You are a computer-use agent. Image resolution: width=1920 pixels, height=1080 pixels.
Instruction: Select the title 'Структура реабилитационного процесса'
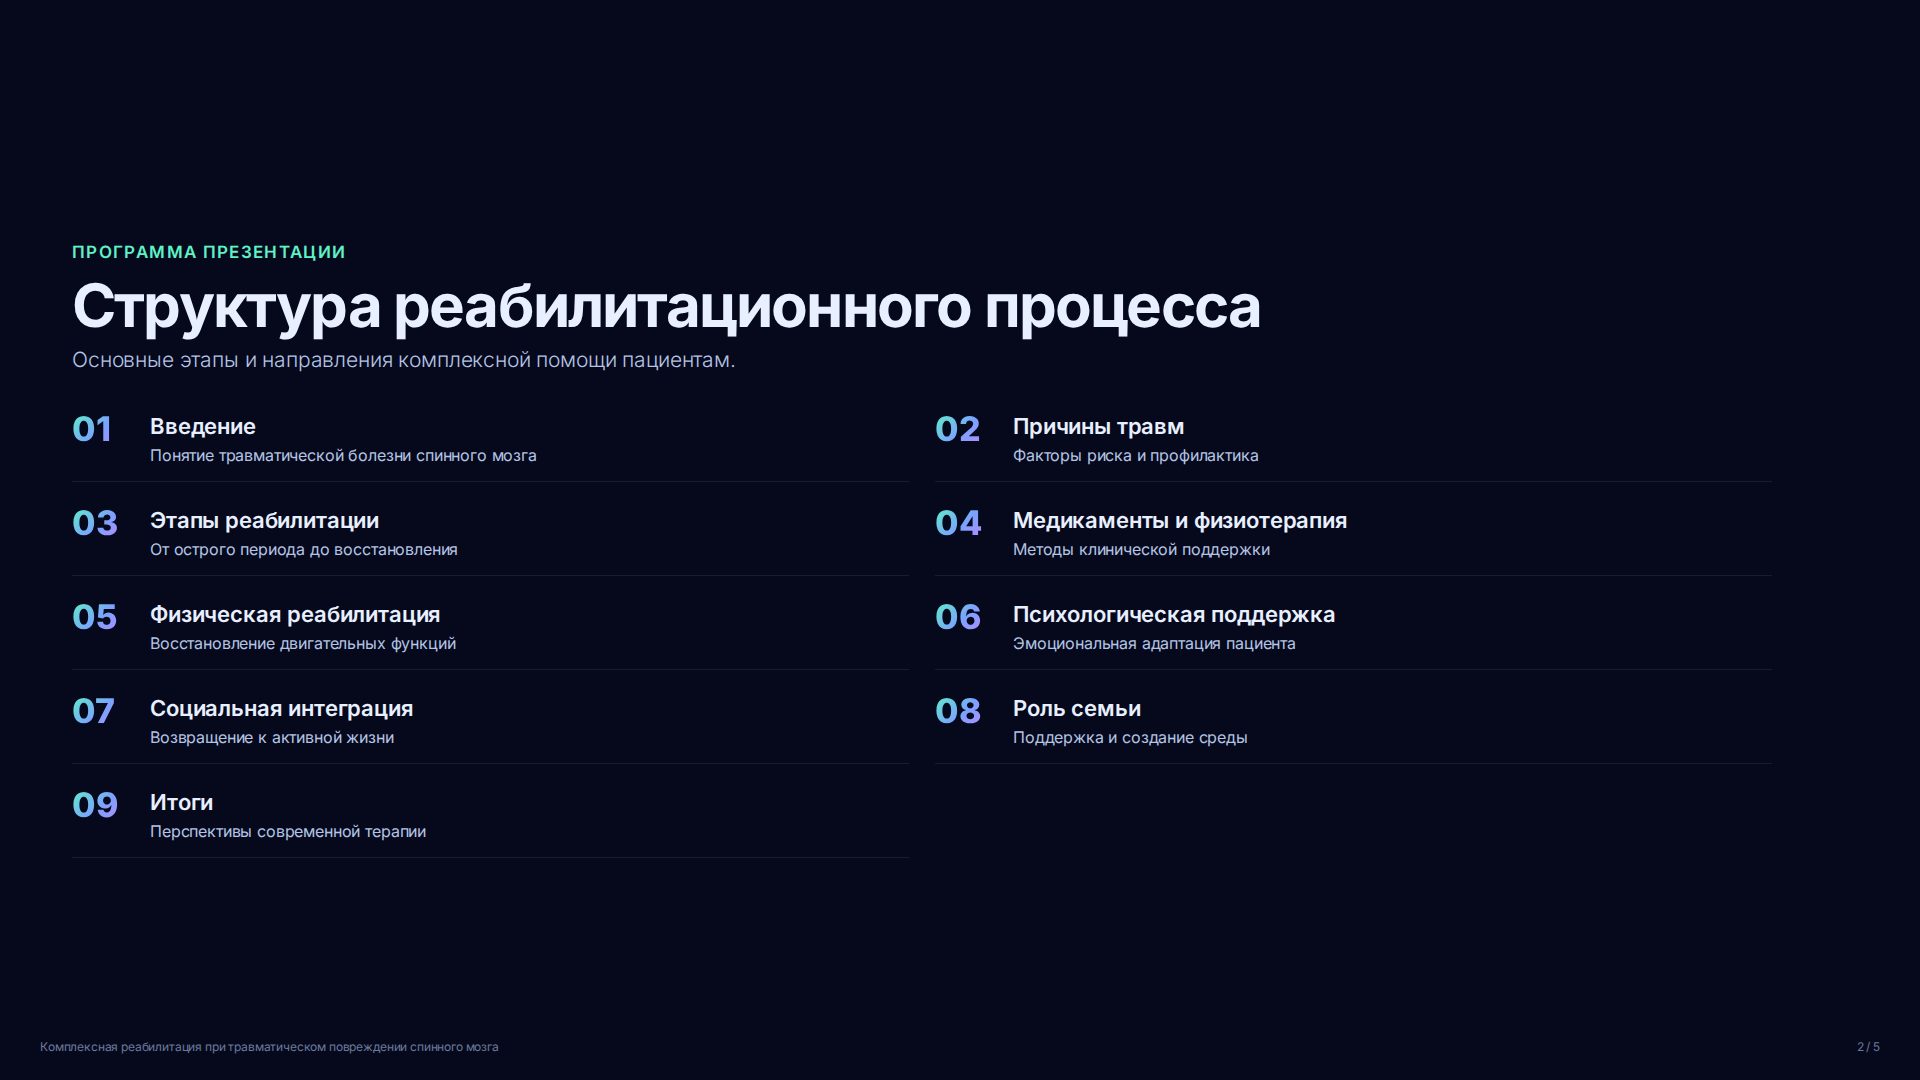[x=666, y=306]
